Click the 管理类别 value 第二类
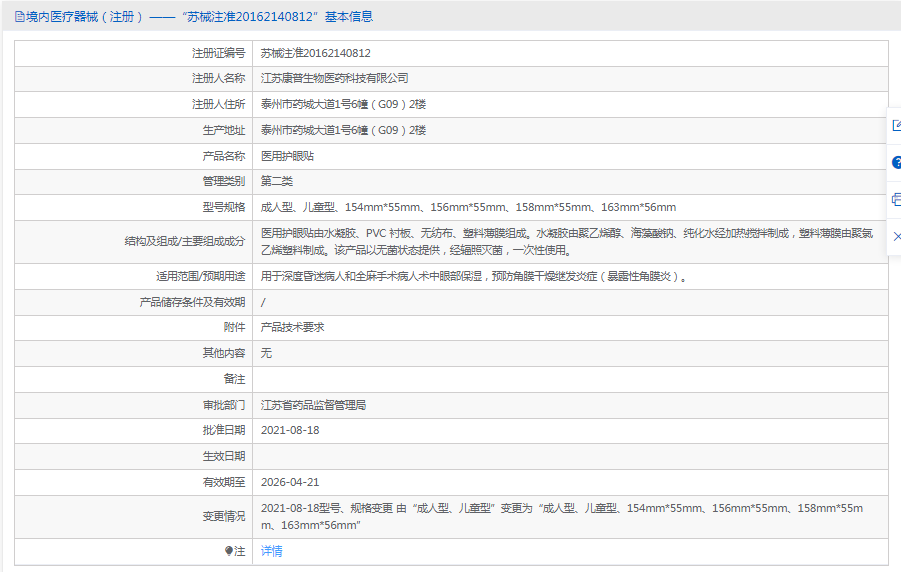Viewport: 901px width, 572px height. (x=276, y=181)
